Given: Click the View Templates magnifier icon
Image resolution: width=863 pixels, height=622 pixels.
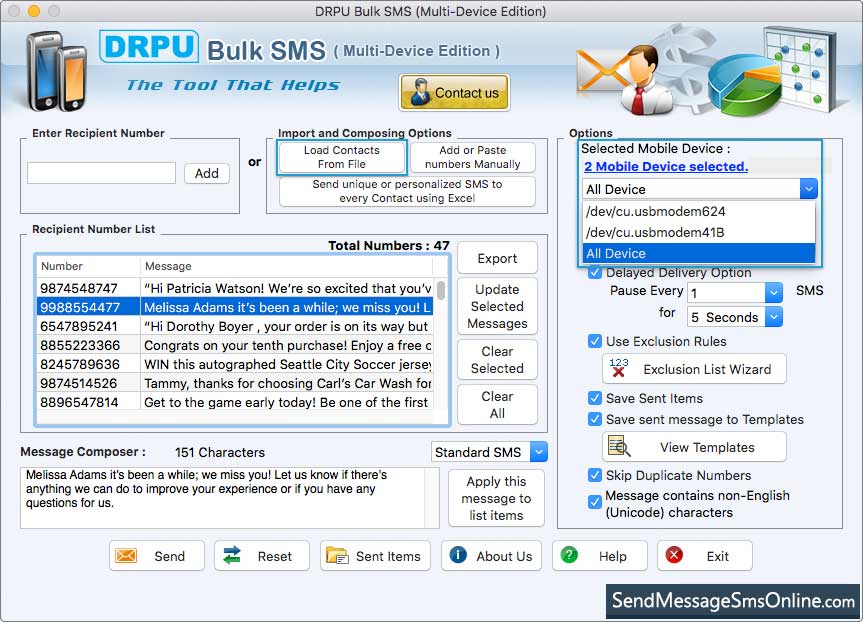Looking at the screenshot, I should pyautogui.click(x=619, y=446).
